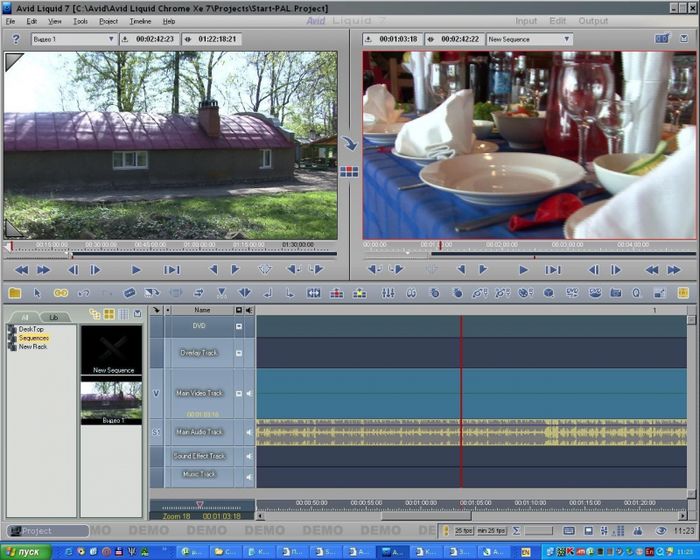Viewport: 700px width, 560px height.
Task: Select the arrow pointer edit tool
Action: pos(38,293)
